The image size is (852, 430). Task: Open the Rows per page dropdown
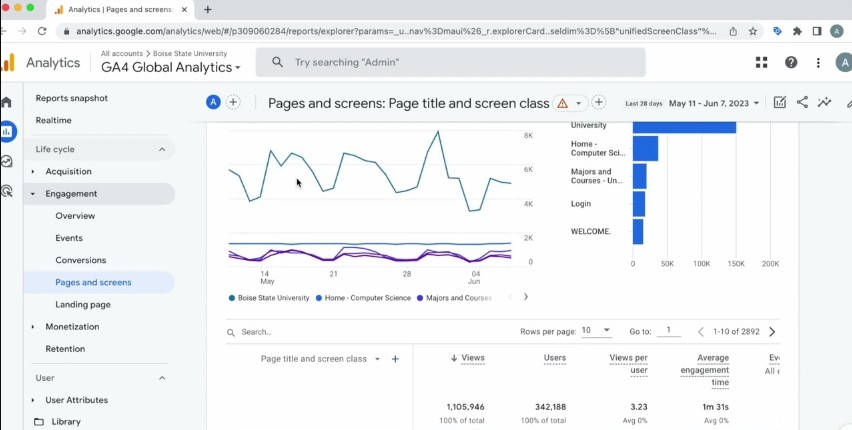coord(596,331)
